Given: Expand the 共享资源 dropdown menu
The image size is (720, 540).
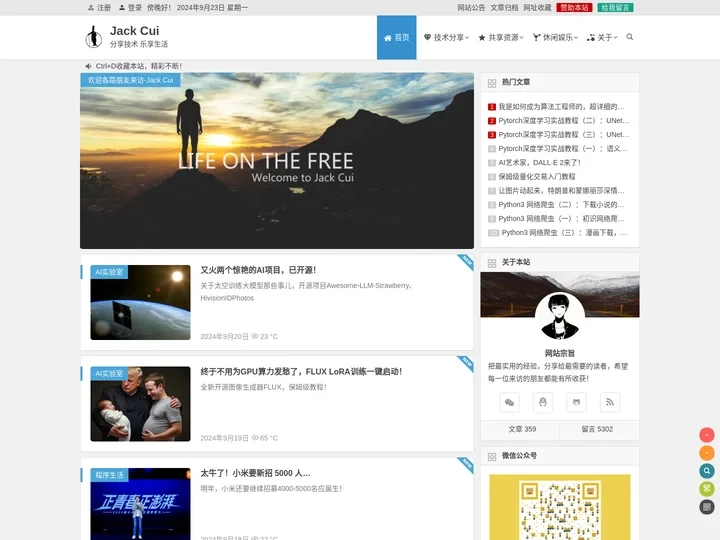Looking at the screenshot, I should click(501, 37).
